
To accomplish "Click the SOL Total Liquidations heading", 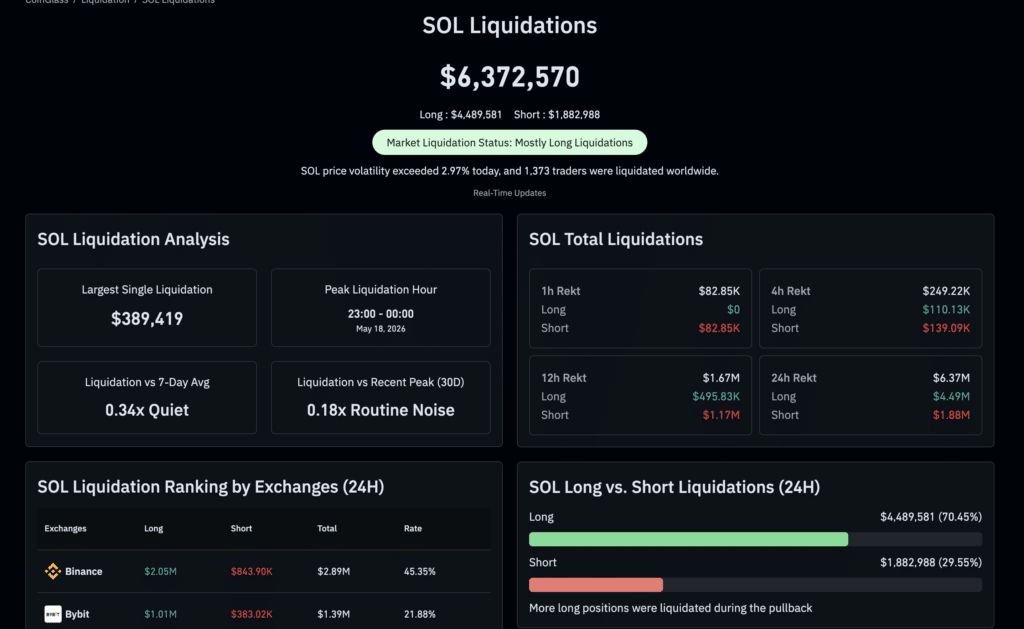I will (x=616, y=239).
